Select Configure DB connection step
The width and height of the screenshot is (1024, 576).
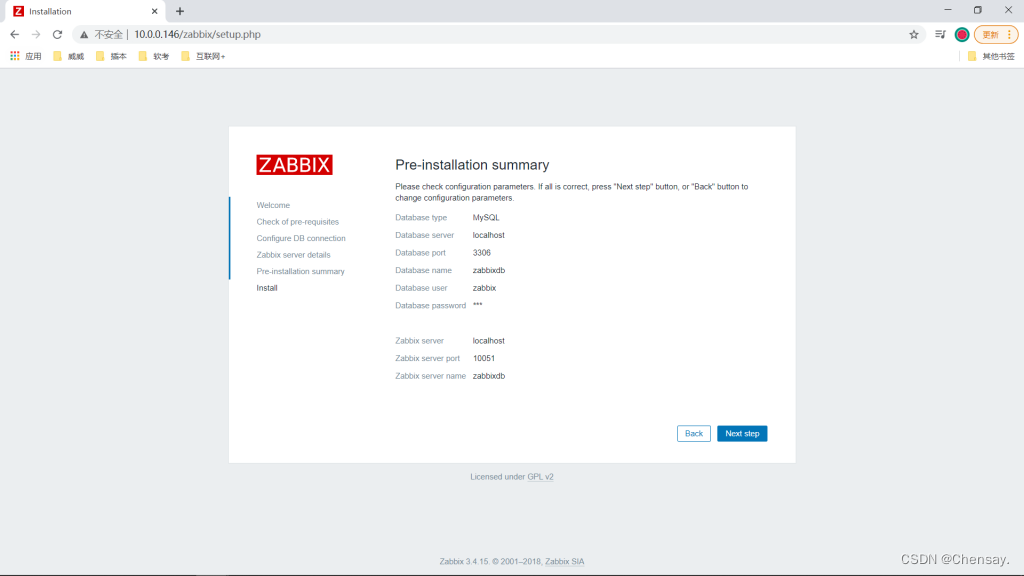(301, 238)
